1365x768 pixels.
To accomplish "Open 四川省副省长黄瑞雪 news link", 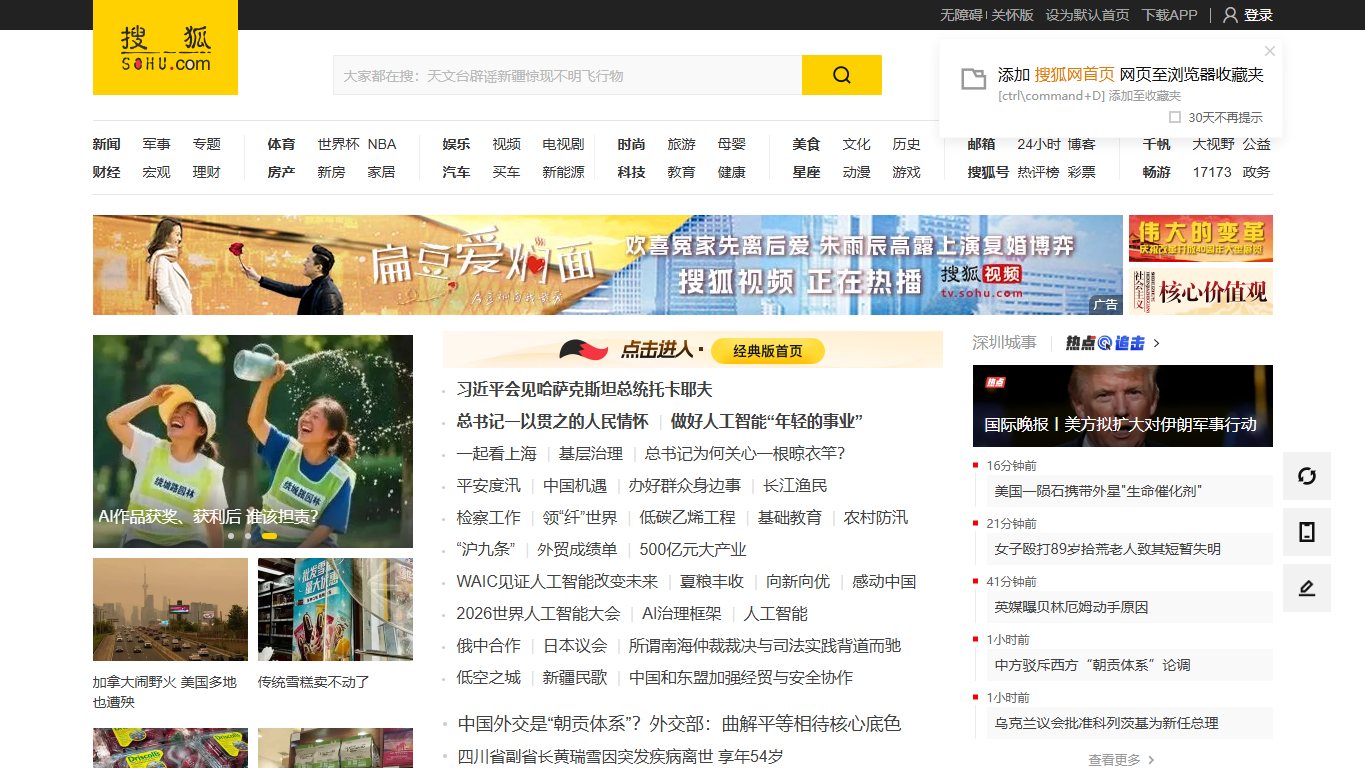I will [620, 756].
